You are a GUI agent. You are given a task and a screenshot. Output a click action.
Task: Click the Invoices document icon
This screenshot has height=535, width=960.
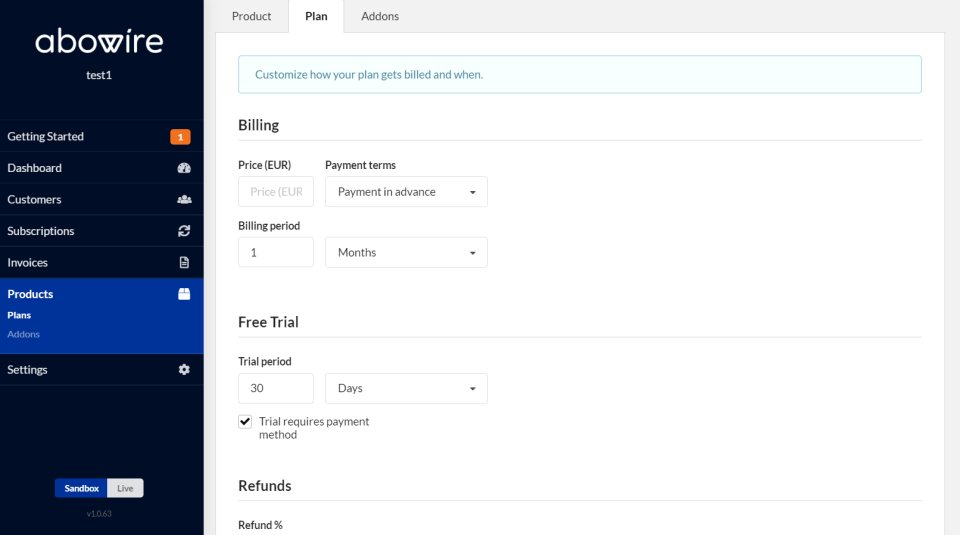pyautogui.click(x=184, y=263)
